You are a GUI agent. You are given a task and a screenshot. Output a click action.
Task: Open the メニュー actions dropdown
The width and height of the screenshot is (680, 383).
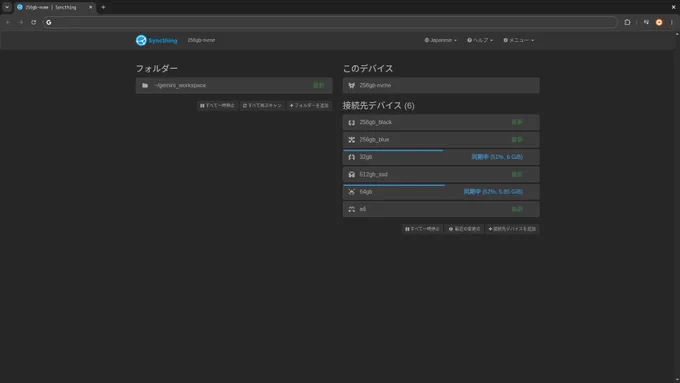[519, 40]
